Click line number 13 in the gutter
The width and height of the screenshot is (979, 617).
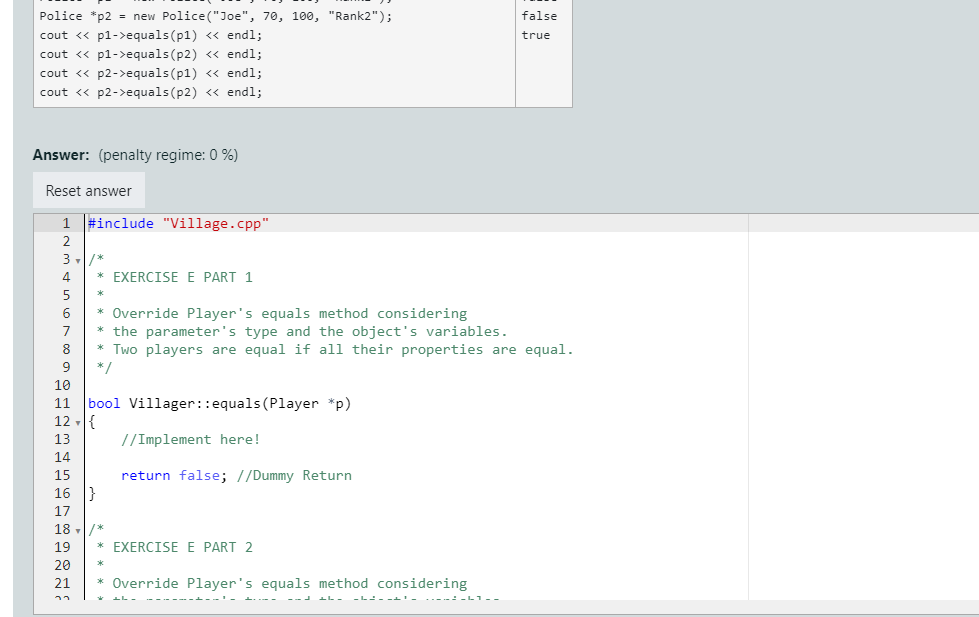click(62, 439)
